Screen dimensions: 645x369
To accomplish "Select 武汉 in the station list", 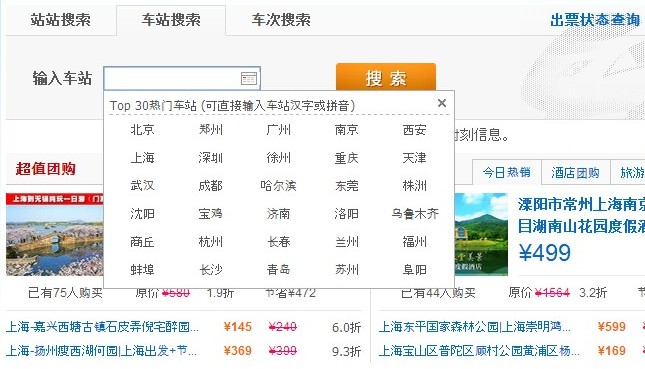I will coord(142,186).
